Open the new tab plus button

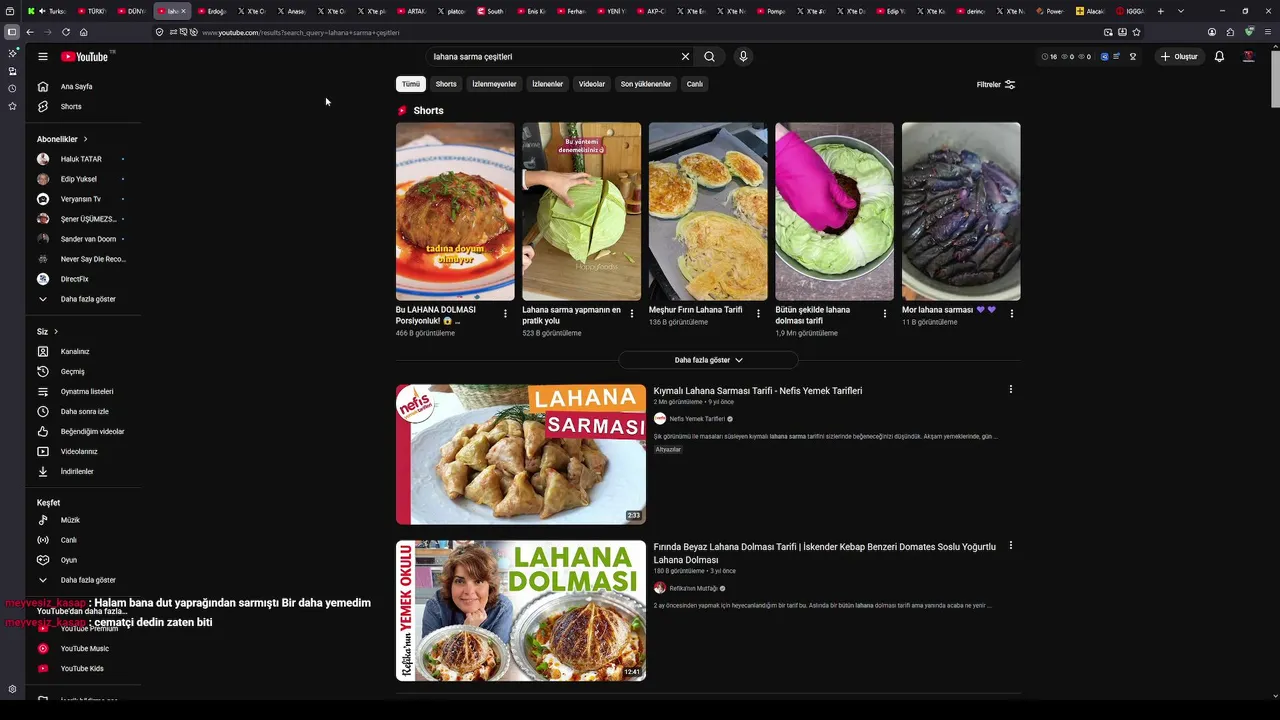click(1160, 11)
